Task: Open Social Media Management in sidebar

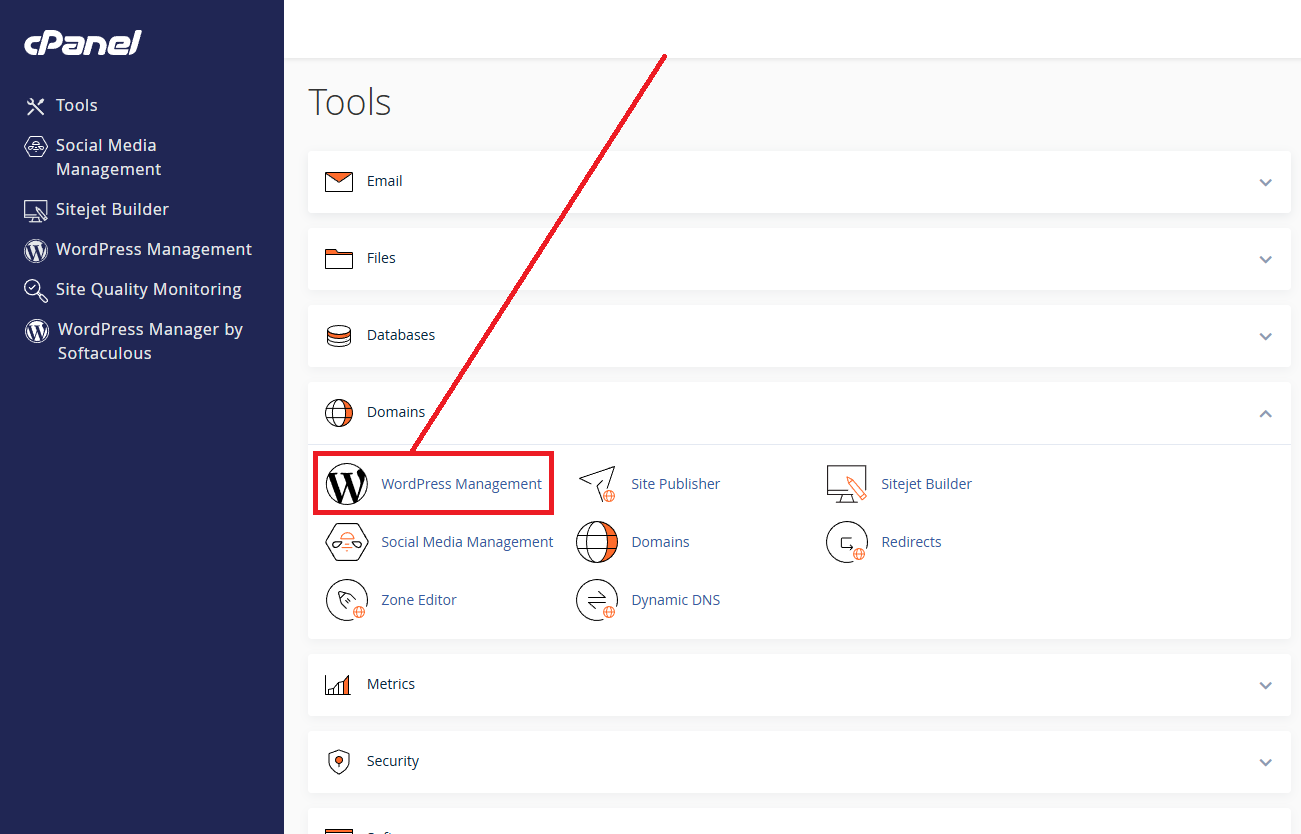Action: tap(108, 158)
